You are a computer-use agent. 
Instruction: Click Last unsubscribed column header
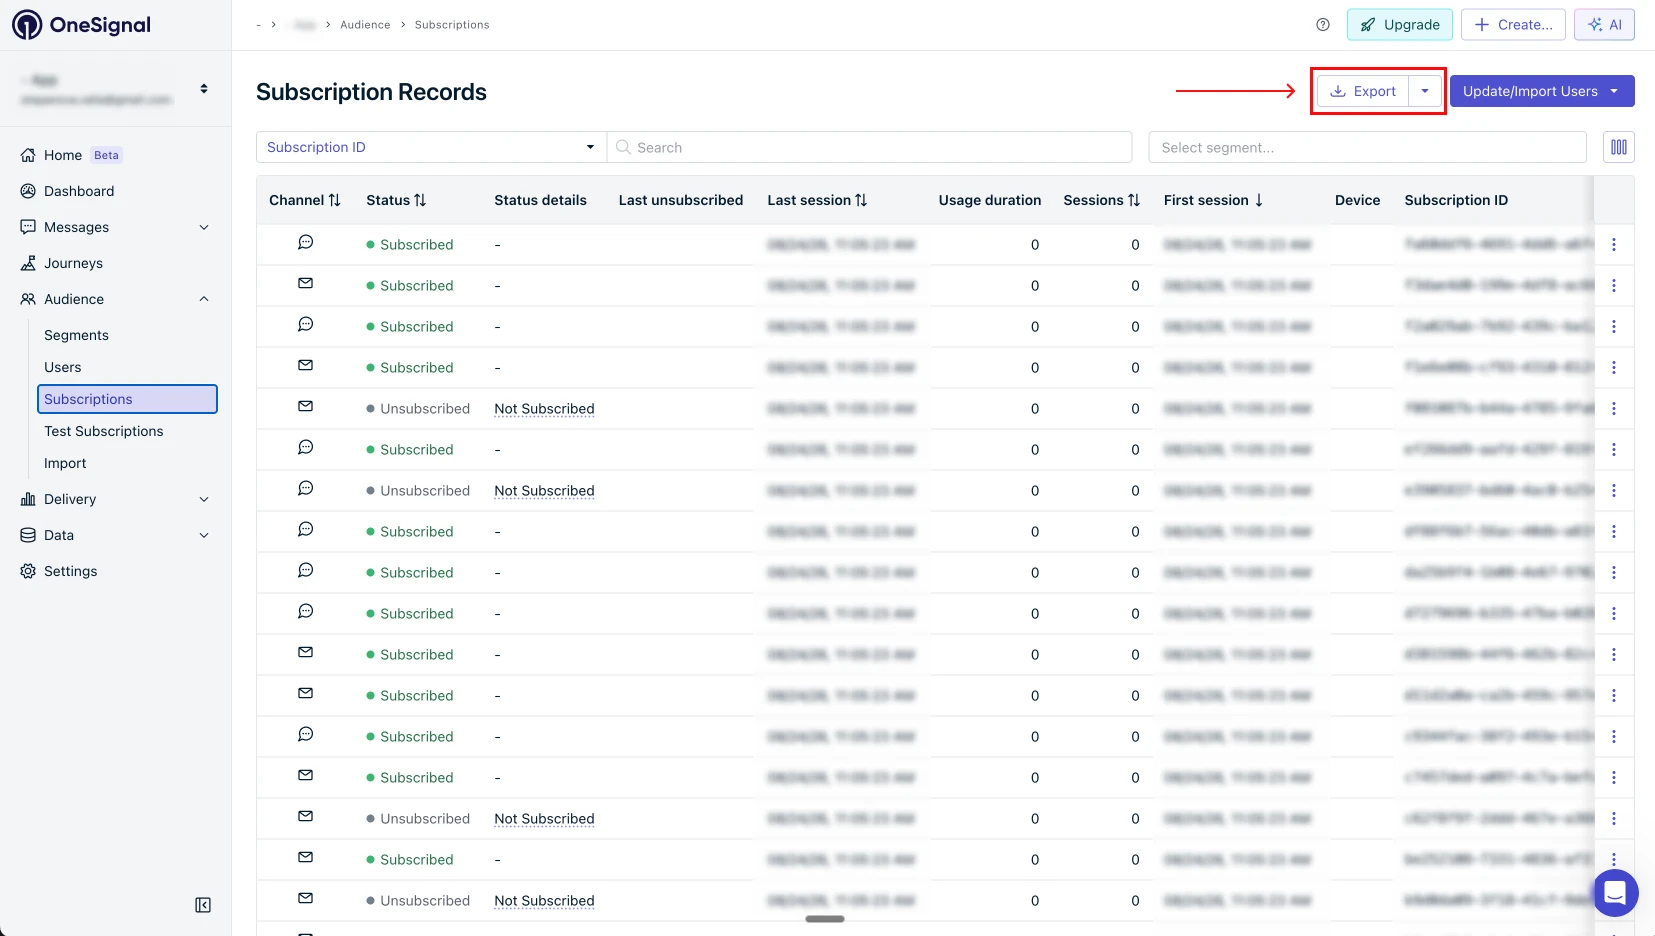(681, 200)
